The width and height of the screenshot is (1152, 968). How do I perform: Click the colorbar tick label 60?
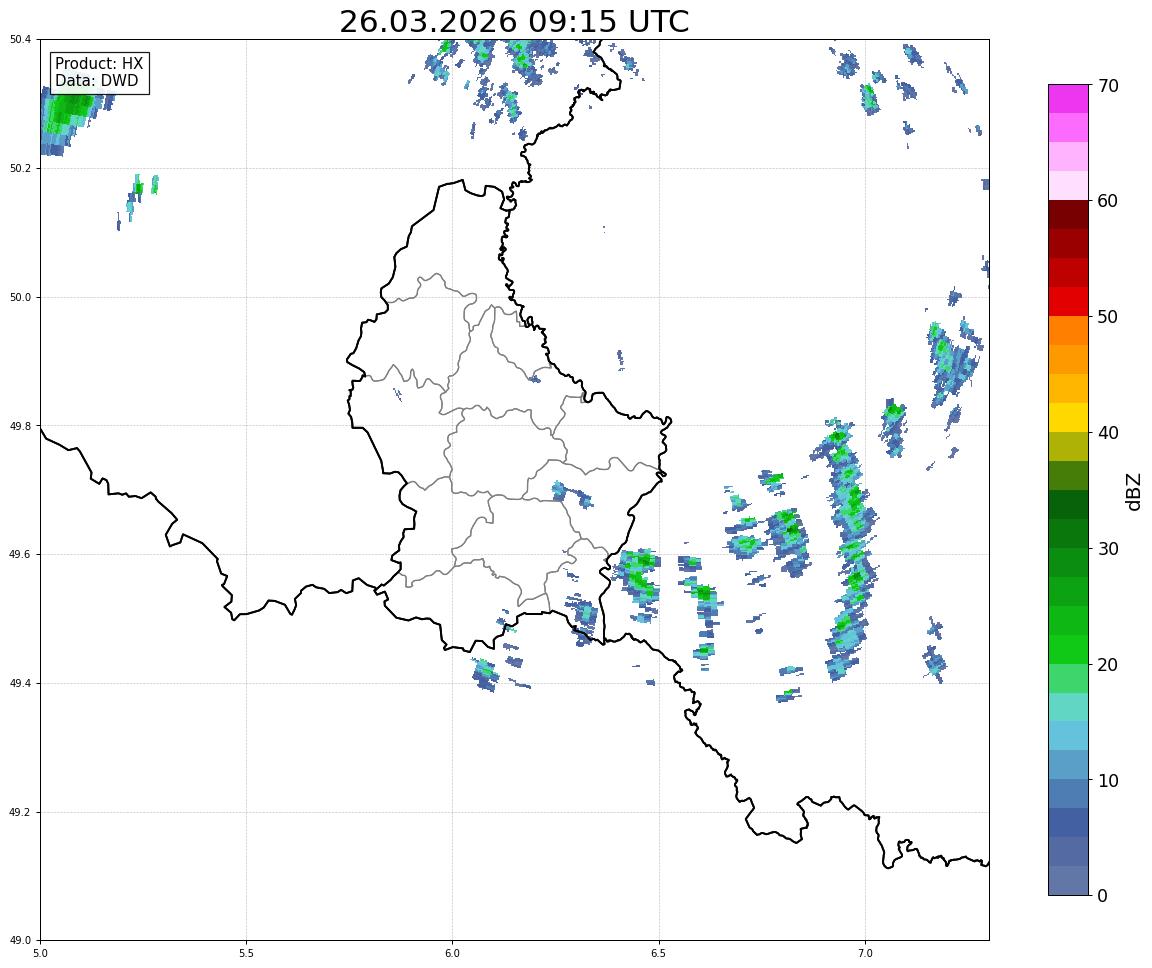pyautogui.click(x=1108, y=201)
